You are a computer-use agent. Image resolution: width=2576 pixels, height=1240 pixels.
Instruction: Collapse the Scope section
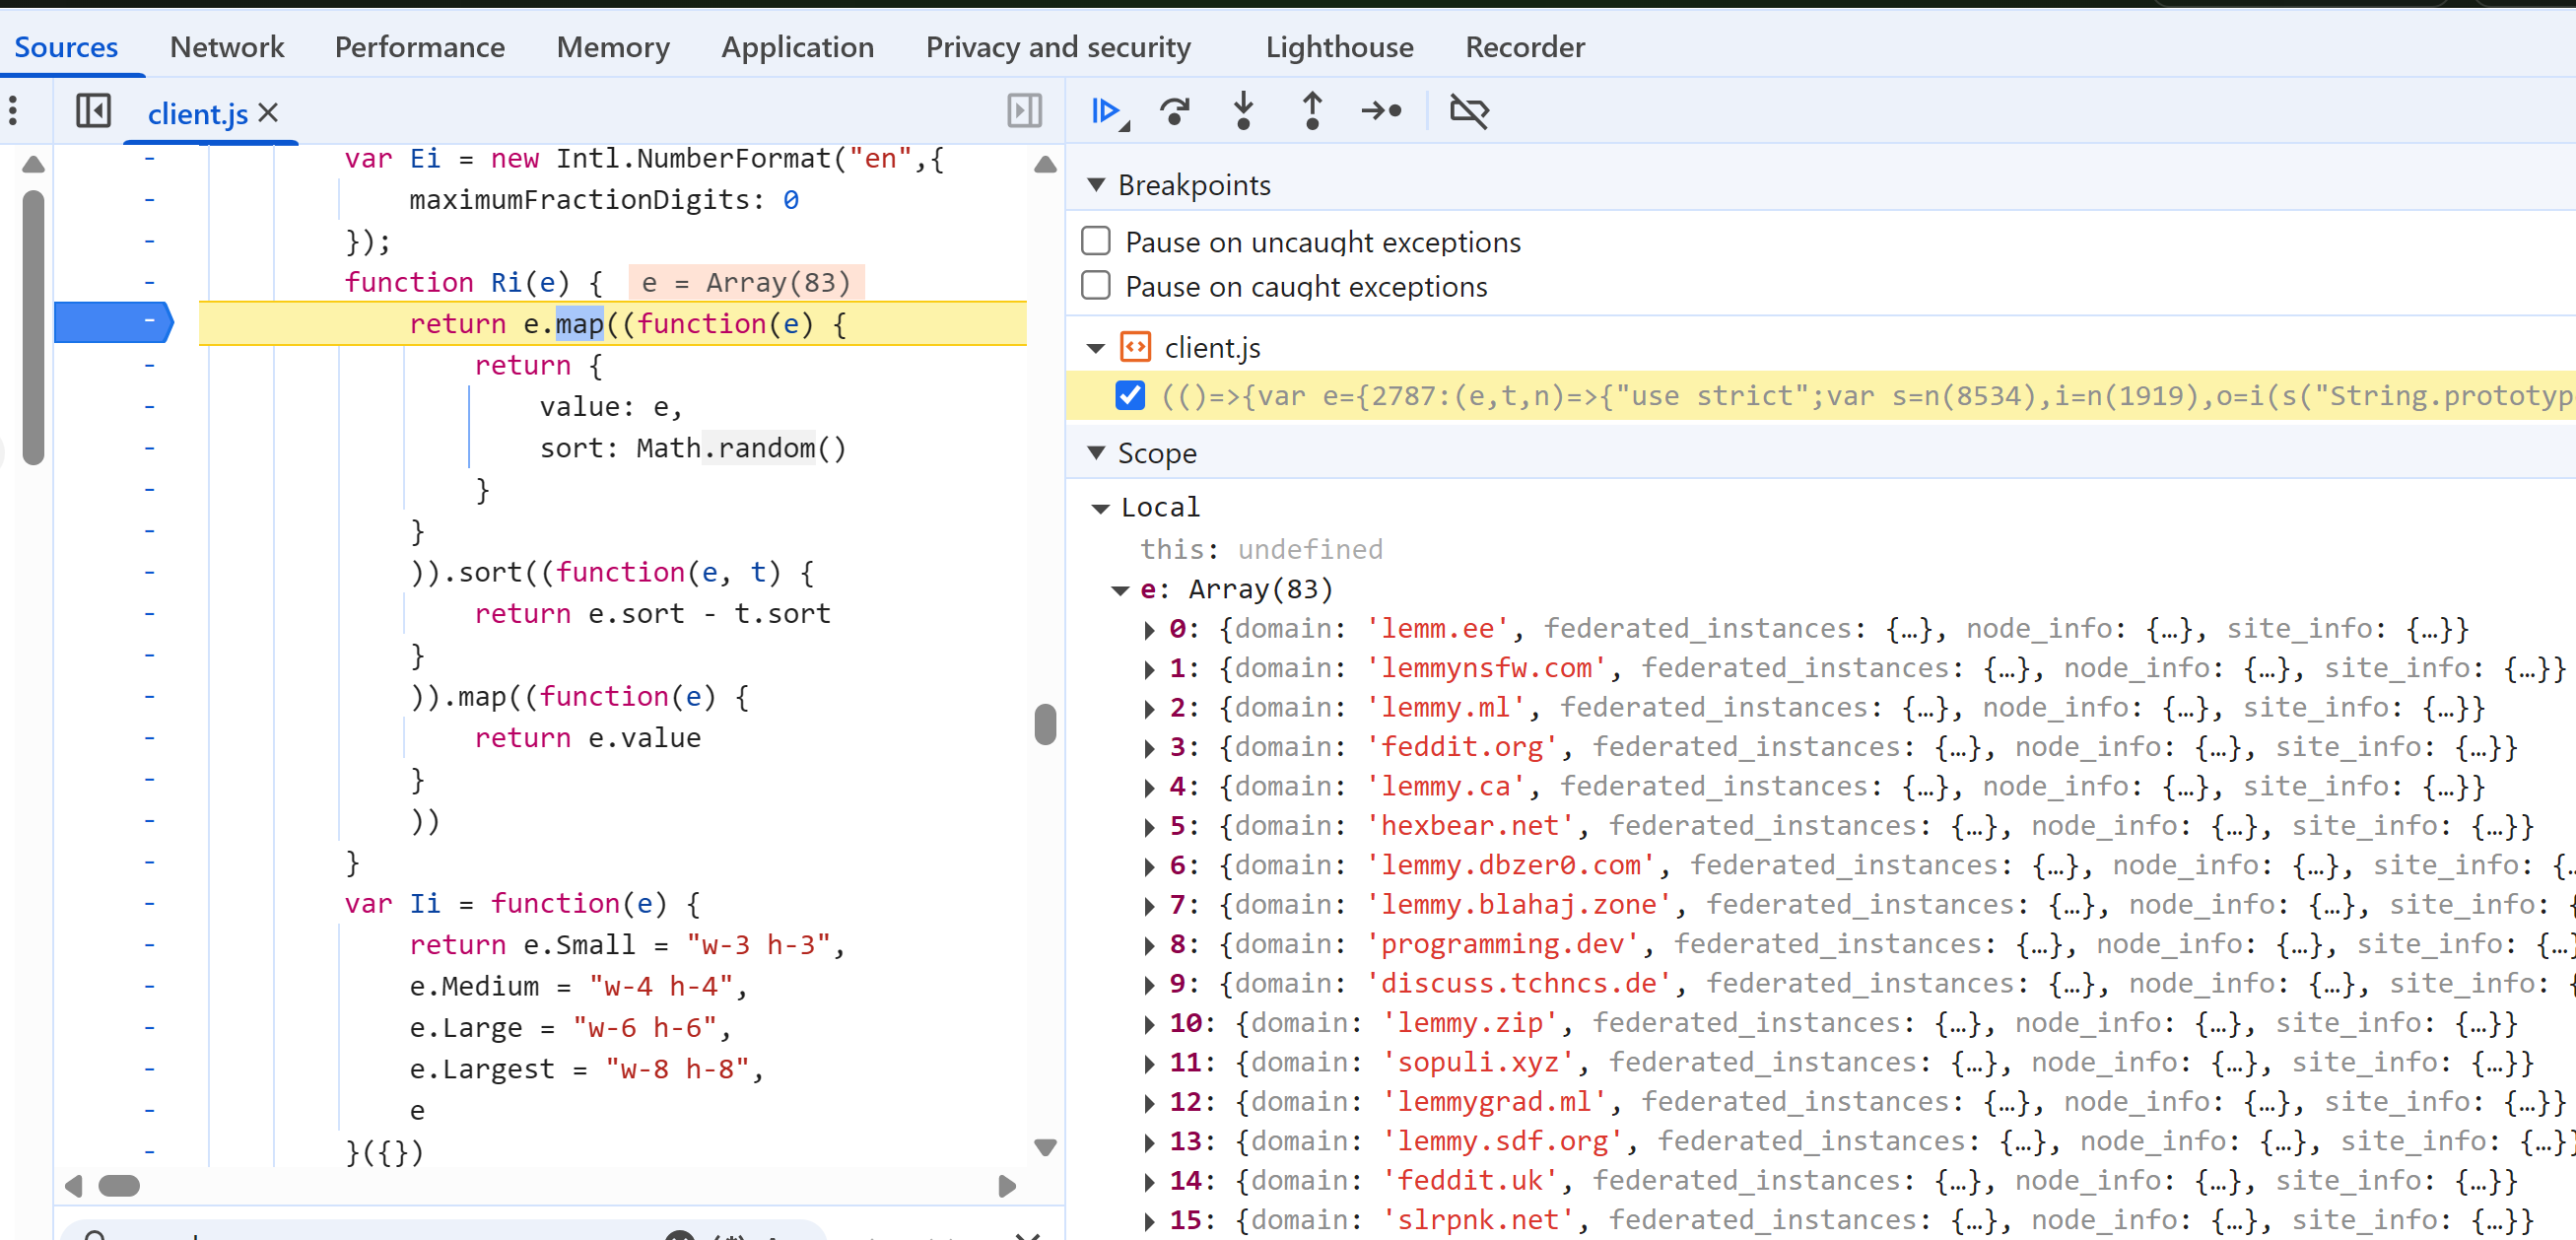point(1096,453)
